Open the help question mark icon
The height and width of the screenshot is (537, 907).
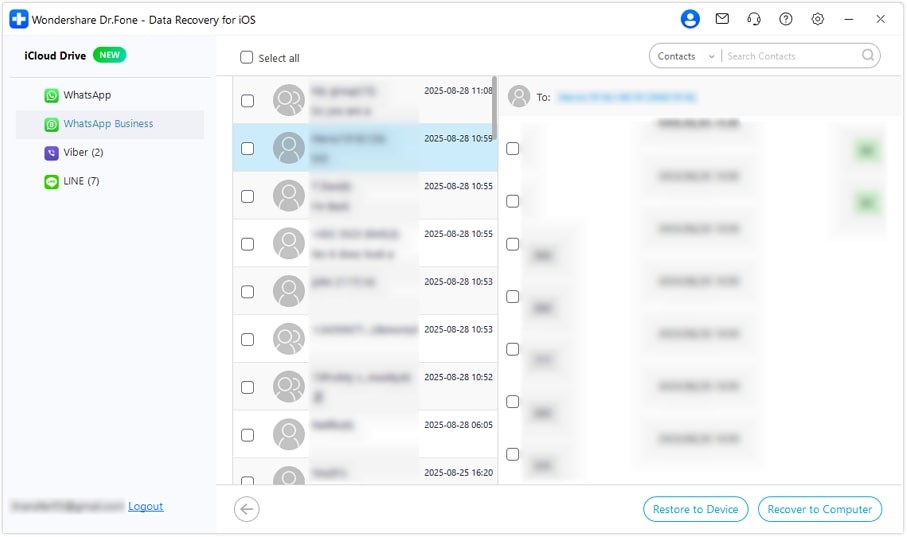[786, 19]
